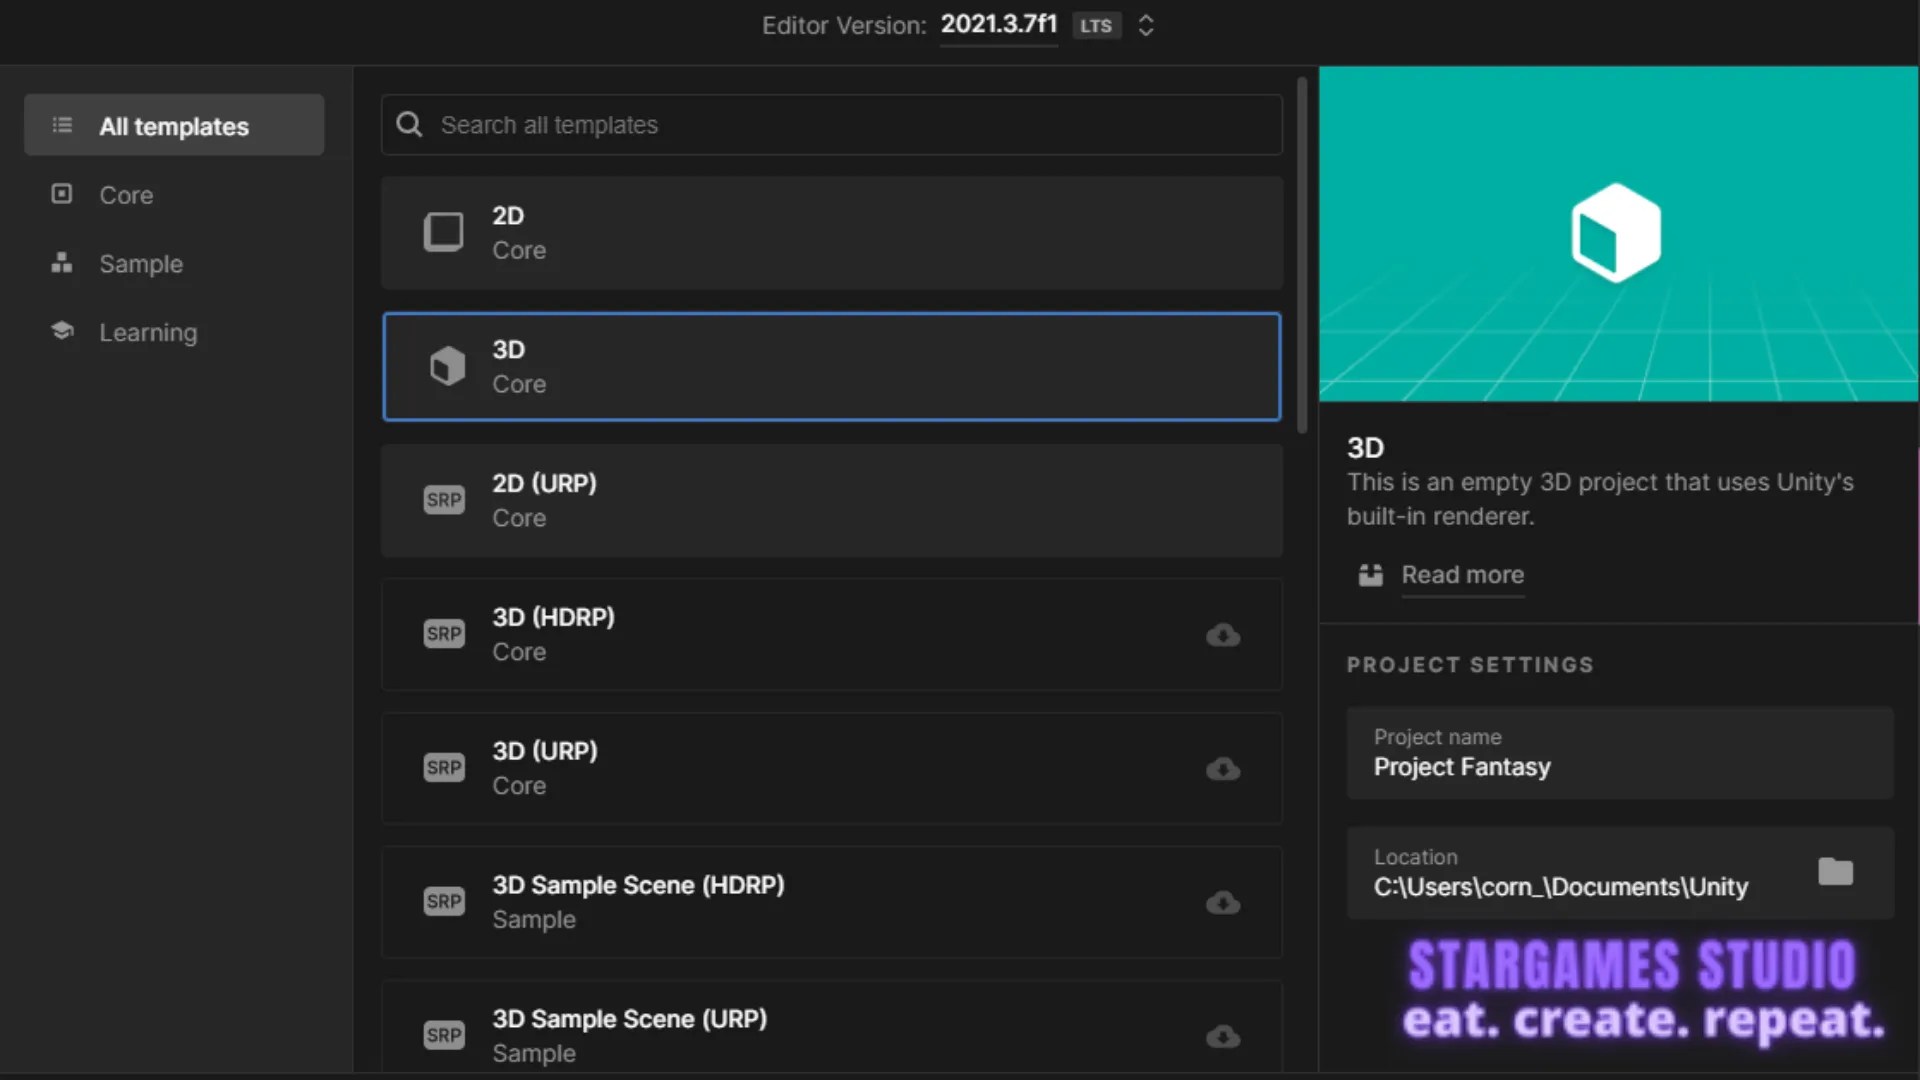The width and height of the screenshot is (1920, 1080).
Task: Download the 3D Sample Scene (URP) template
Action: [x=1222, y=1036]
